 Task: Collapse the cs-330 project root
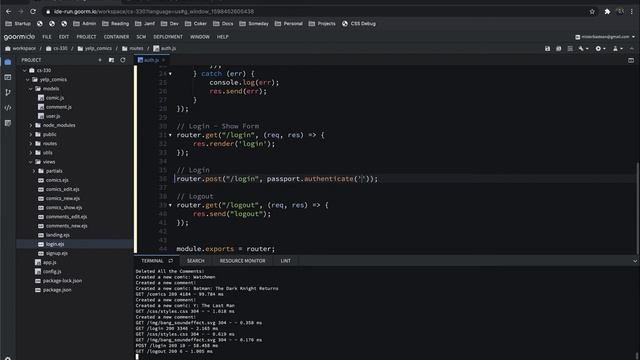pos(24,71)
